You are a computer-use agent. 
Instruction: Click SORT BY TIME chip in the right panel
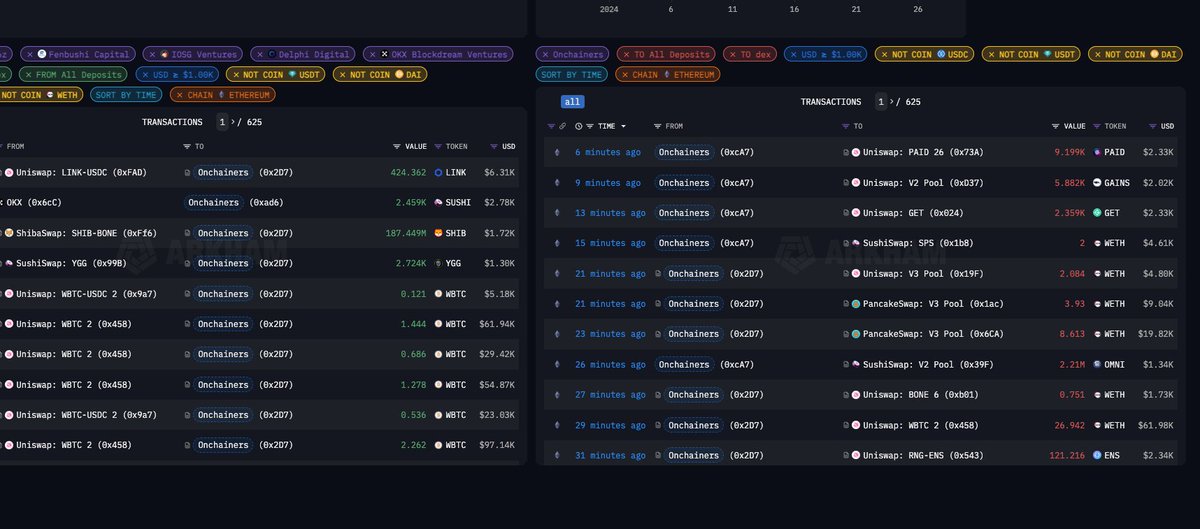(x=573, y=74)
